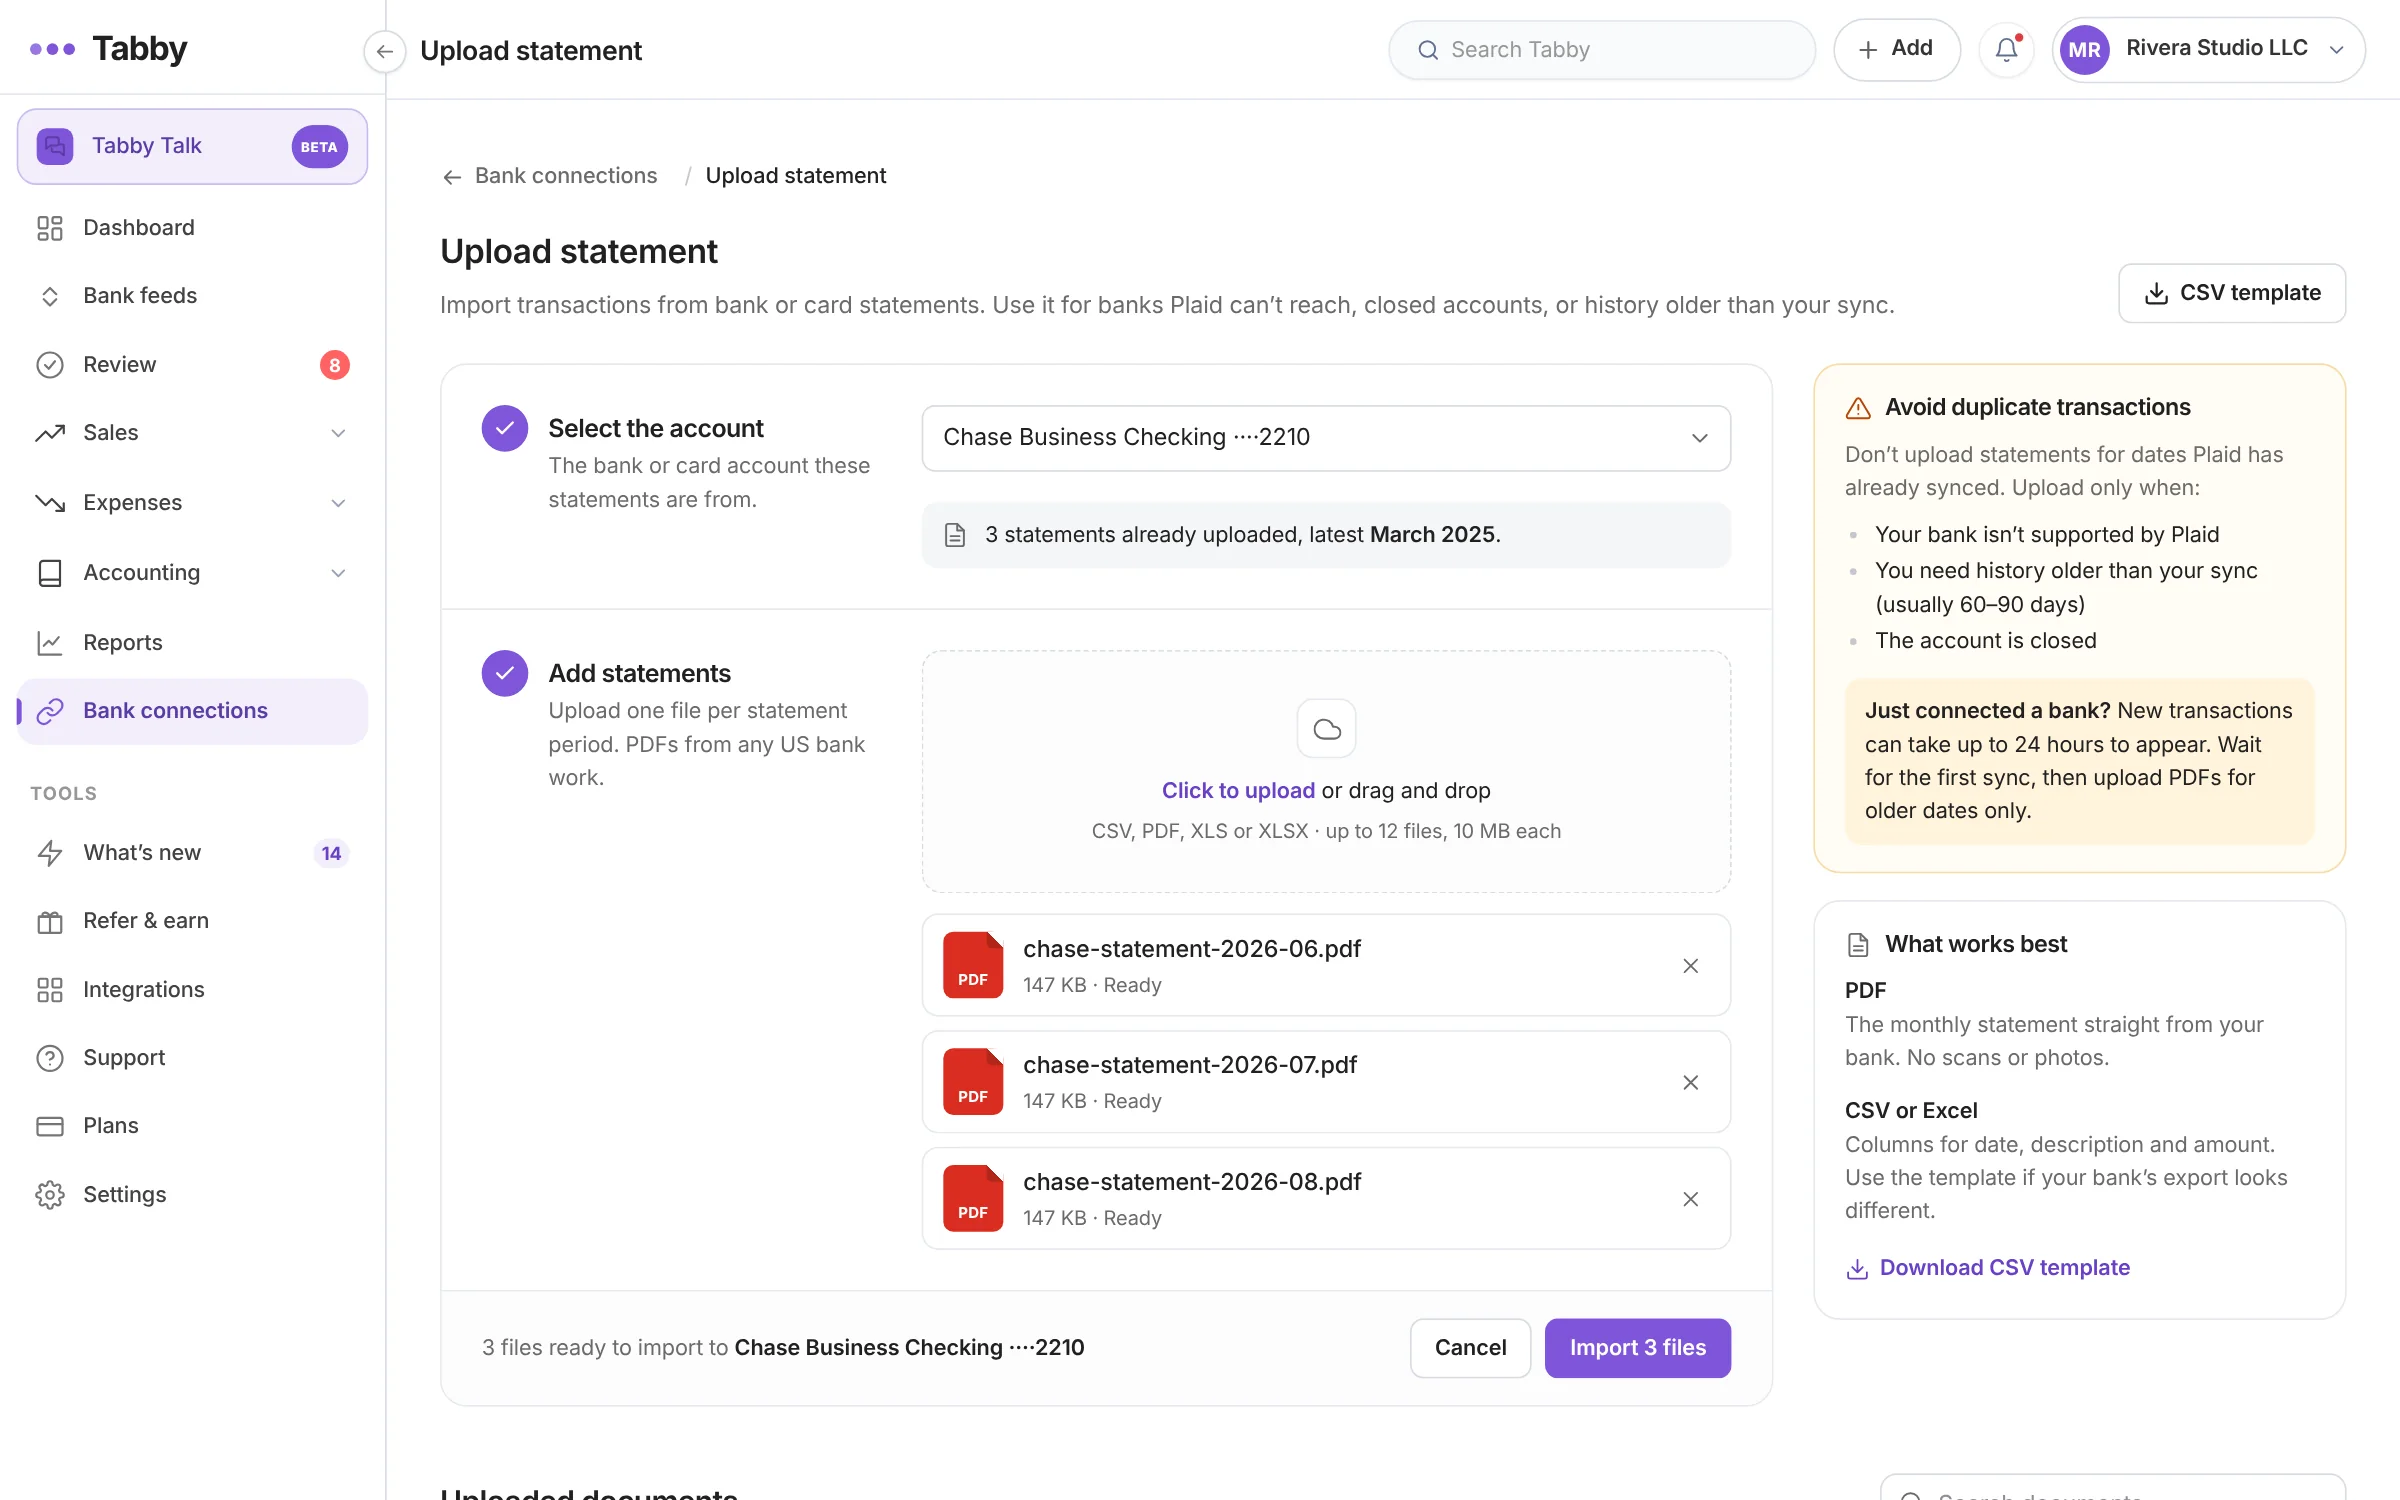Click the MR account avatar
2400x1500 pixels.
point(2084,50)
